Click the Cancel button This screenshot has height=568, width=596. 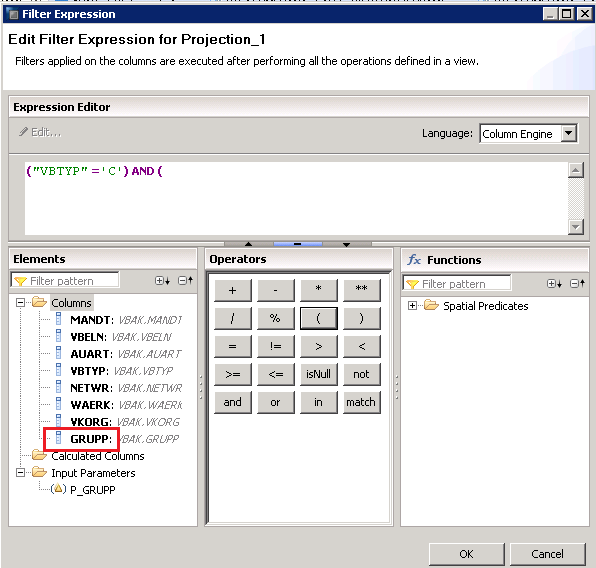click(x=547, y=554)
